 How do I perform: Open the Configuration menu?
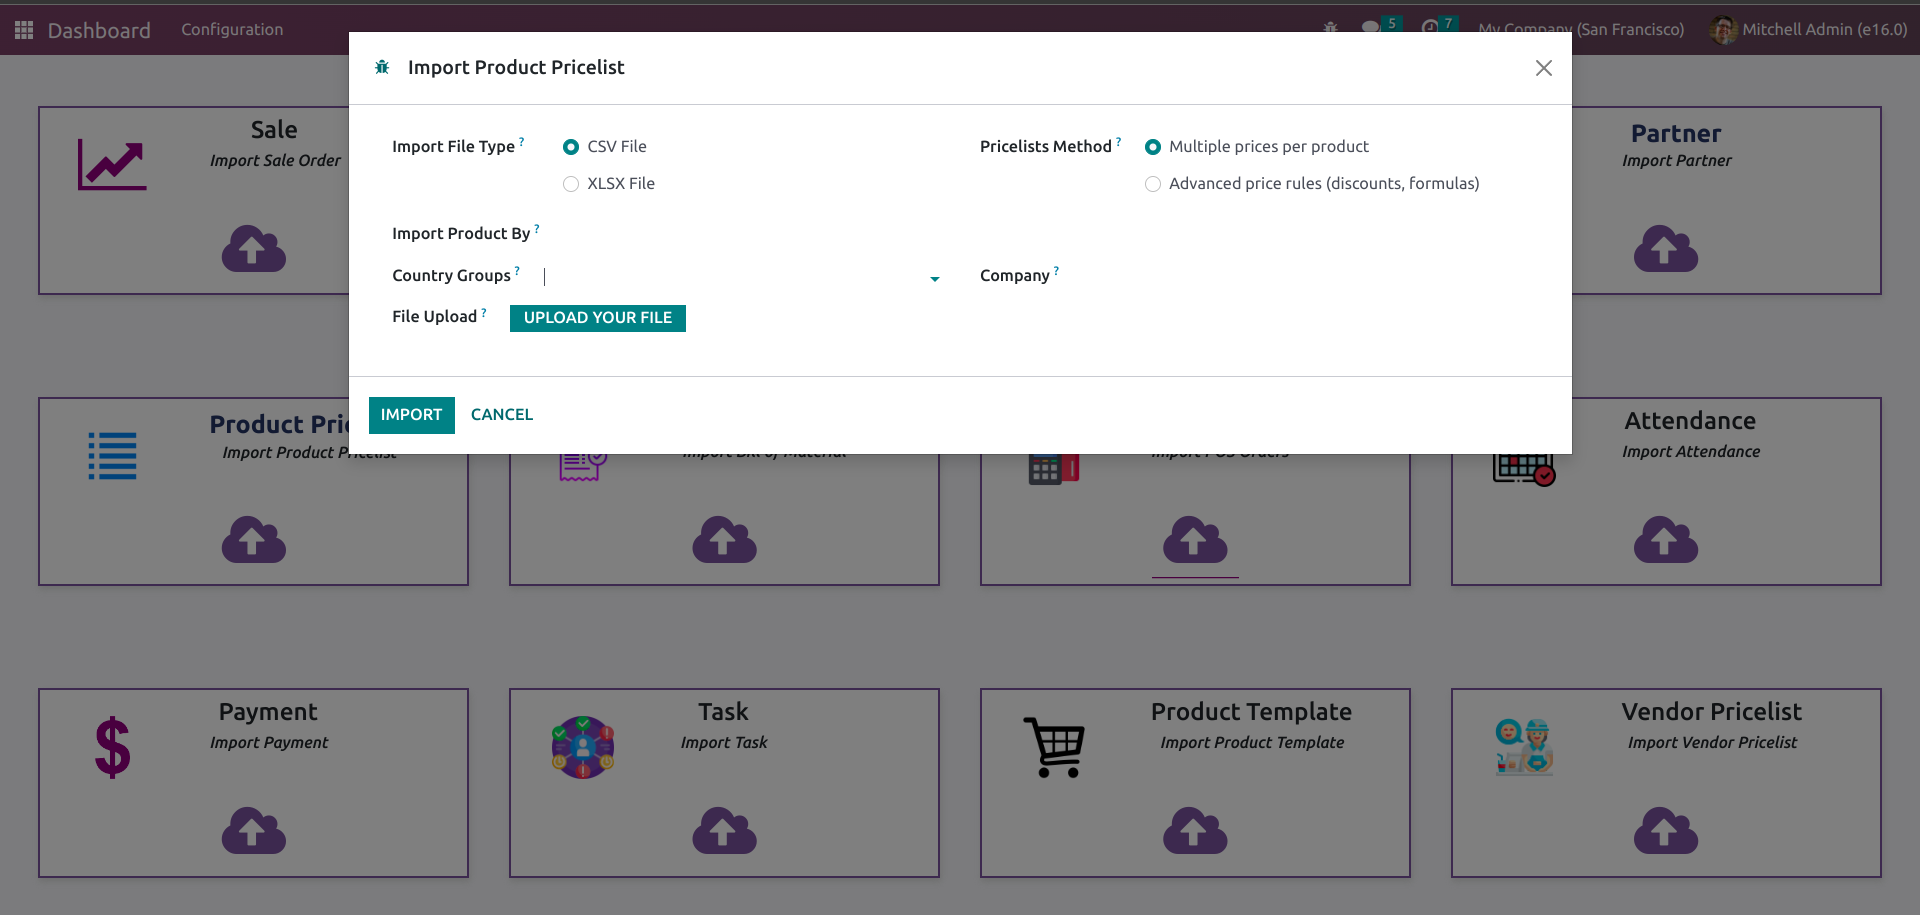point(232,30)
